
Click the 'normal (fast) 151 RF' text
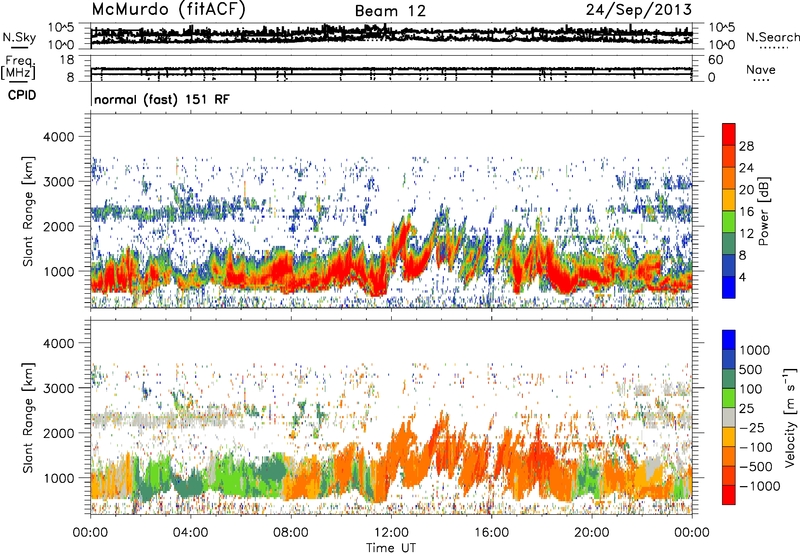tap(162, 99)
